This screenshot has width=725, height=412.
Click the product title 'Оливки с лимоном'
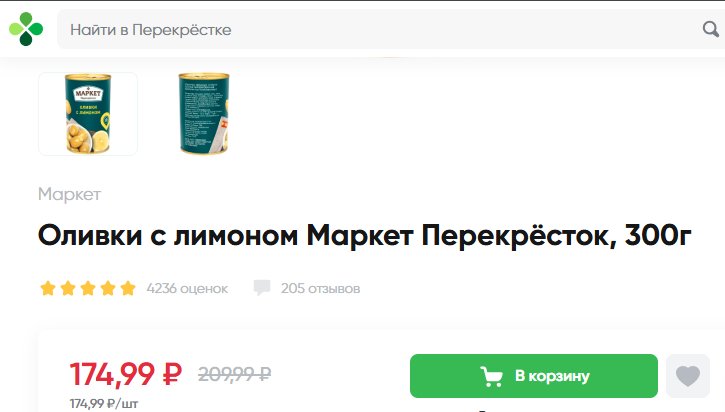point(168,236)
